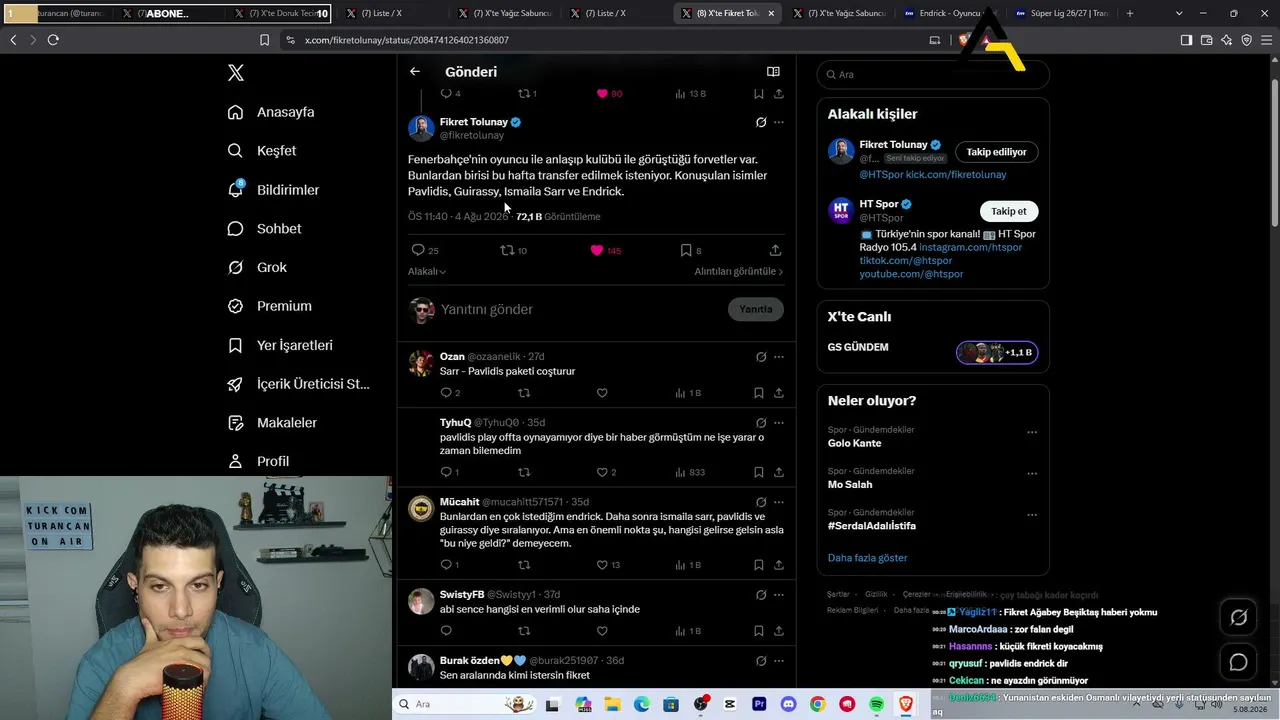
Task: Open Keşfet in the sidebar
Action: coord(263,151)
